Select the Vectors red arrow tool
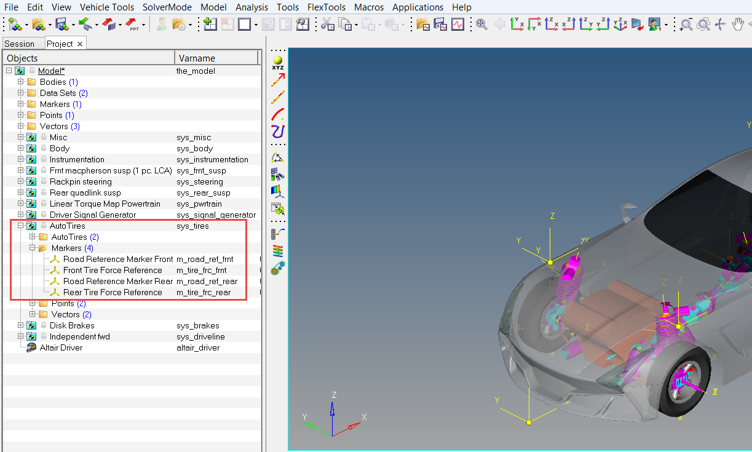 (x=278, y=80)
